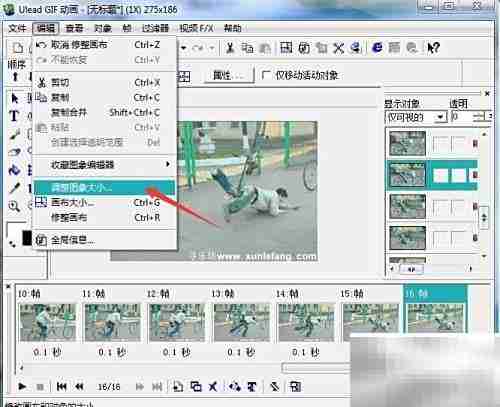500x407 pixels.
Task: Click the Tween icon in the frame toolbar
Action: pyautogui.click(x=235, y=387)
